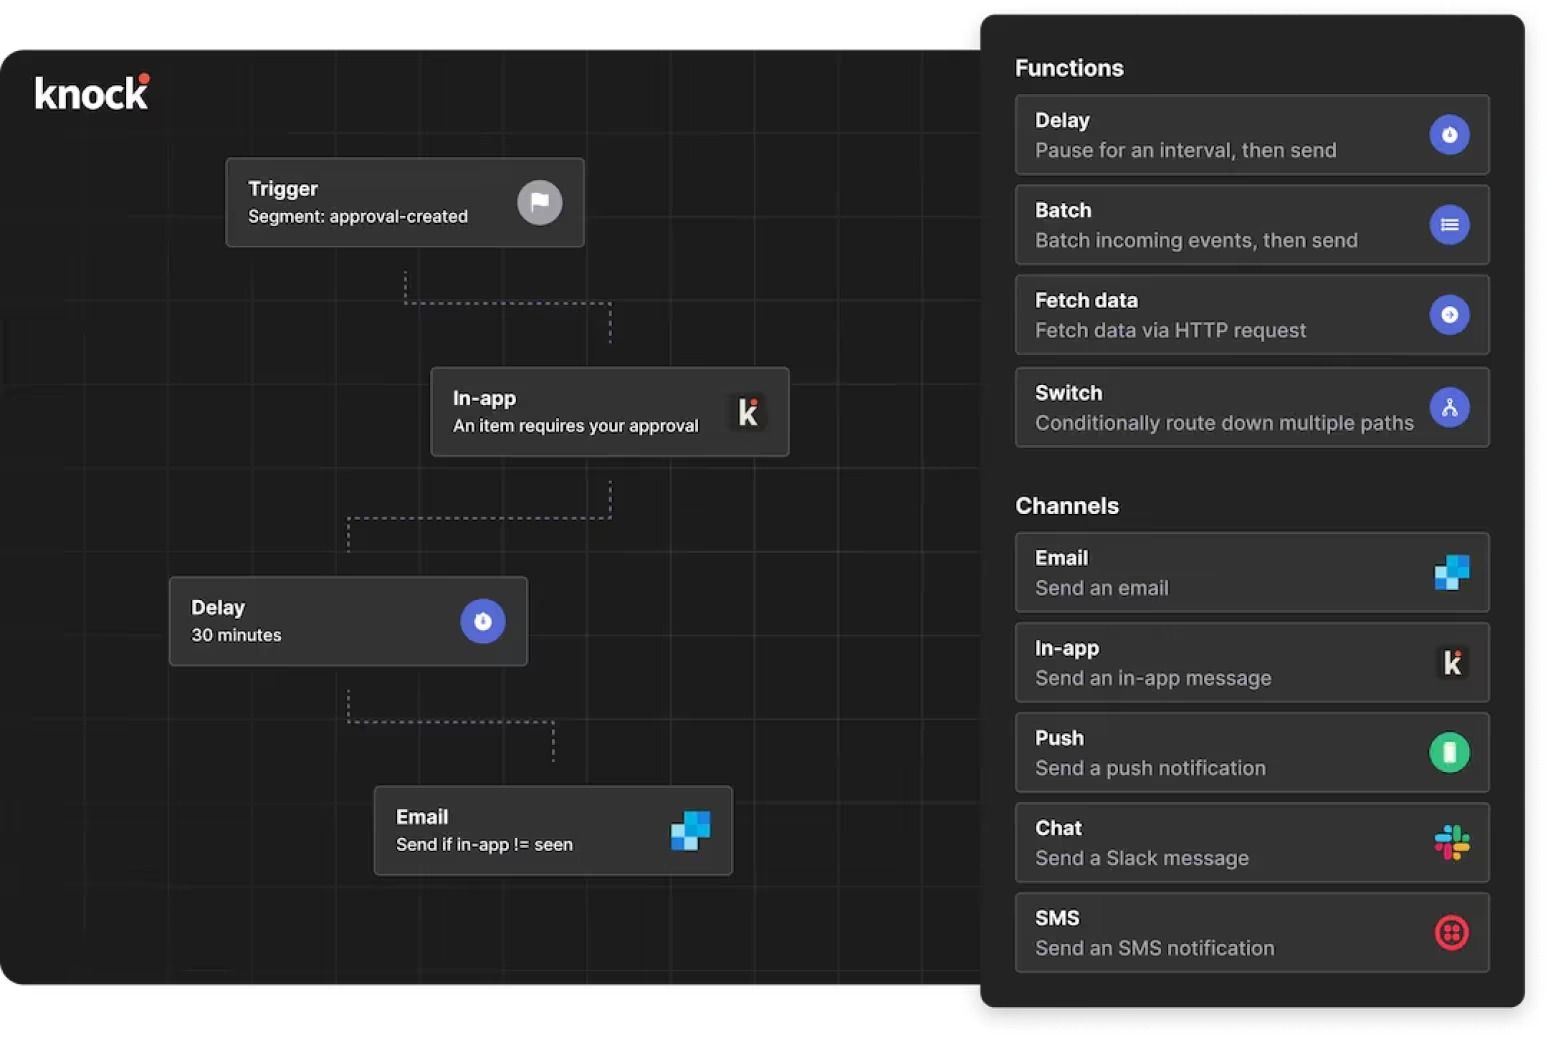Click the clock icon on the Delay workflow node
The width and height of the screenshot is (1548, 1038).
[482, 621]
